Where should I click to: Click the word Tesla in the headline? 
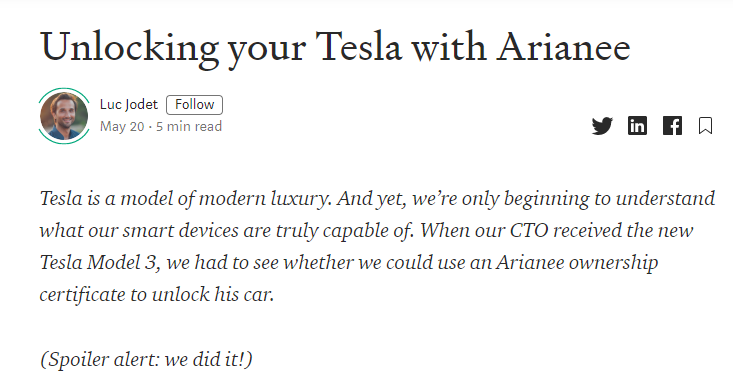click(x=359, y=47)
